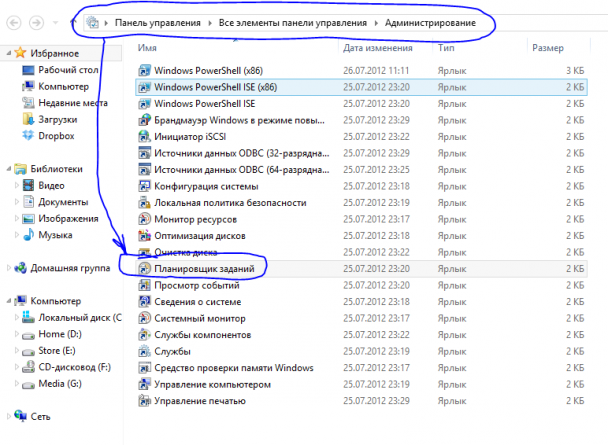The image size is (608, 445).
Task: Click Монитор ресурсов icon
Action: tap(144, 219)
